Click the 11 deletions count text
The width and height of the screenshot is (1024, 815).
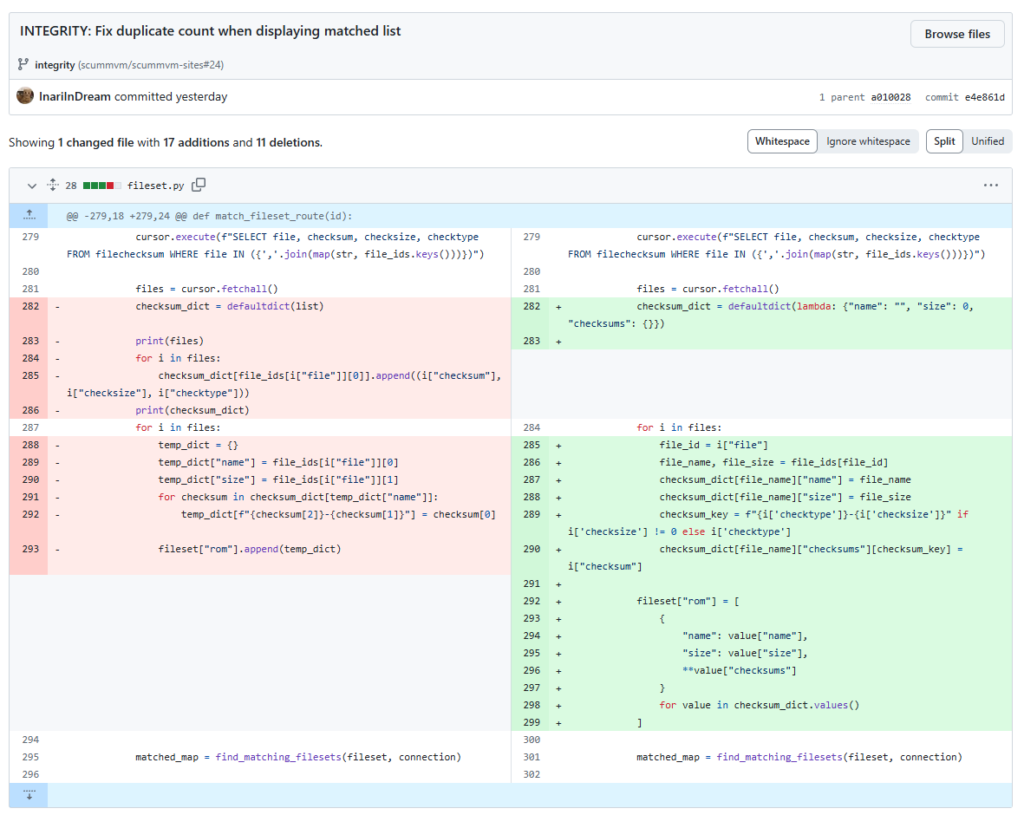tap(289, 142)
